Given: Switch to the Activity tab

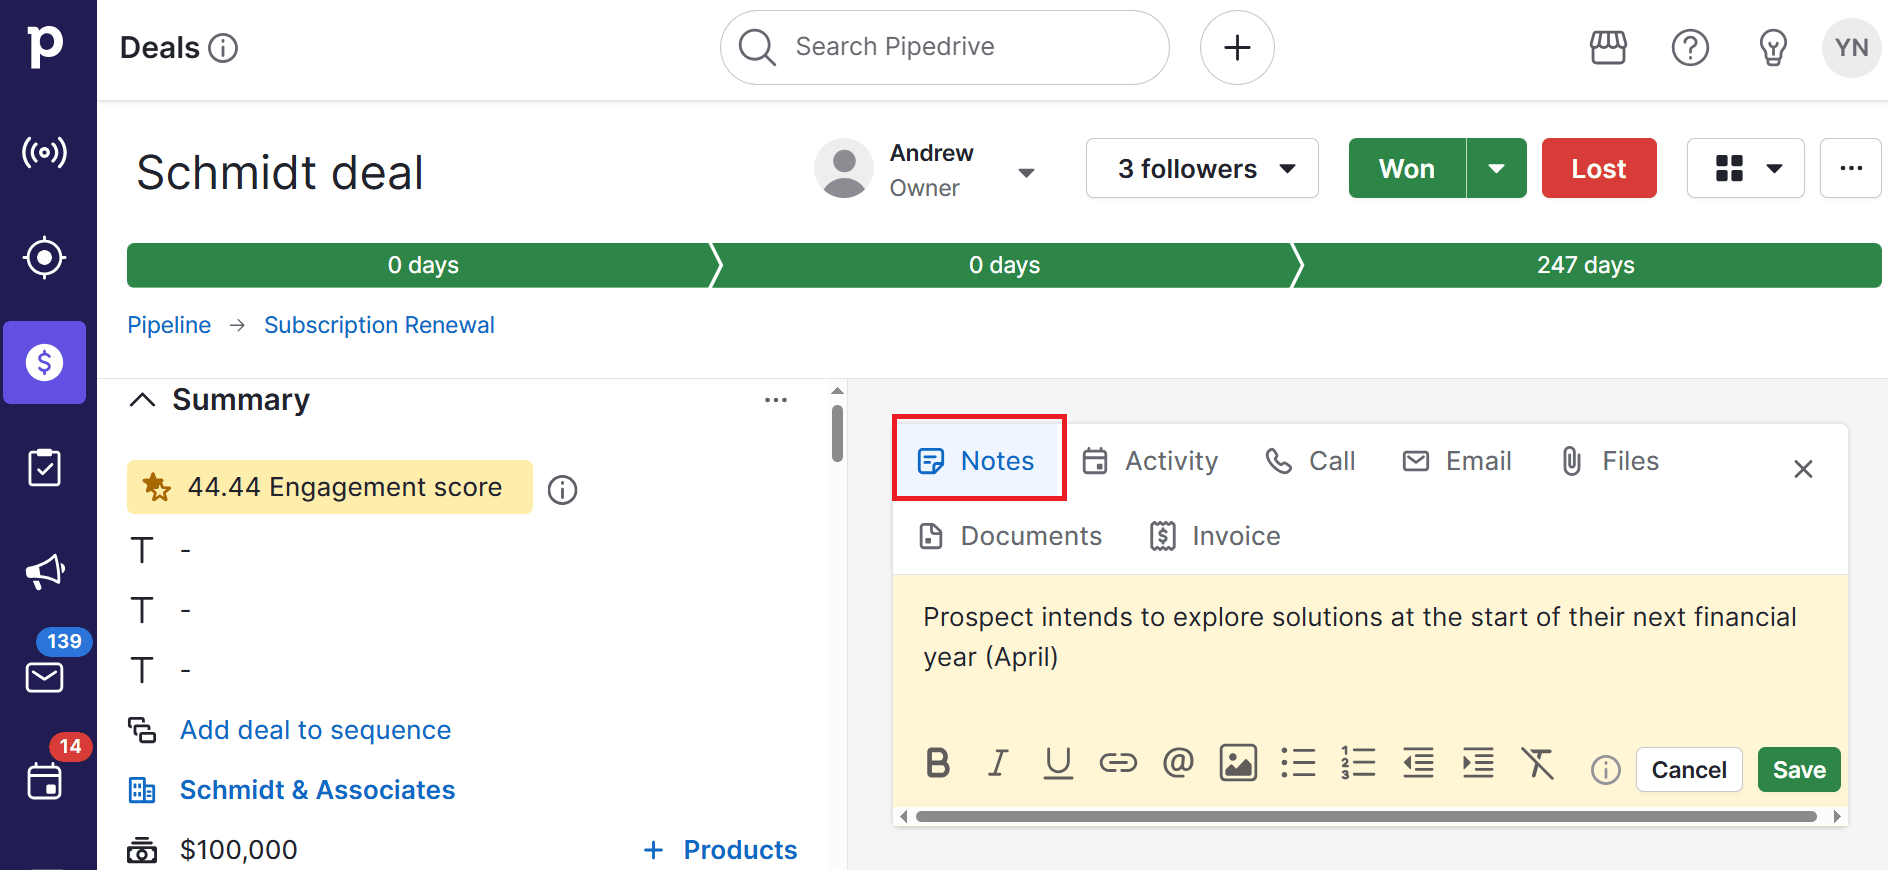Looking at the screenshot, I should [1151, 461].
